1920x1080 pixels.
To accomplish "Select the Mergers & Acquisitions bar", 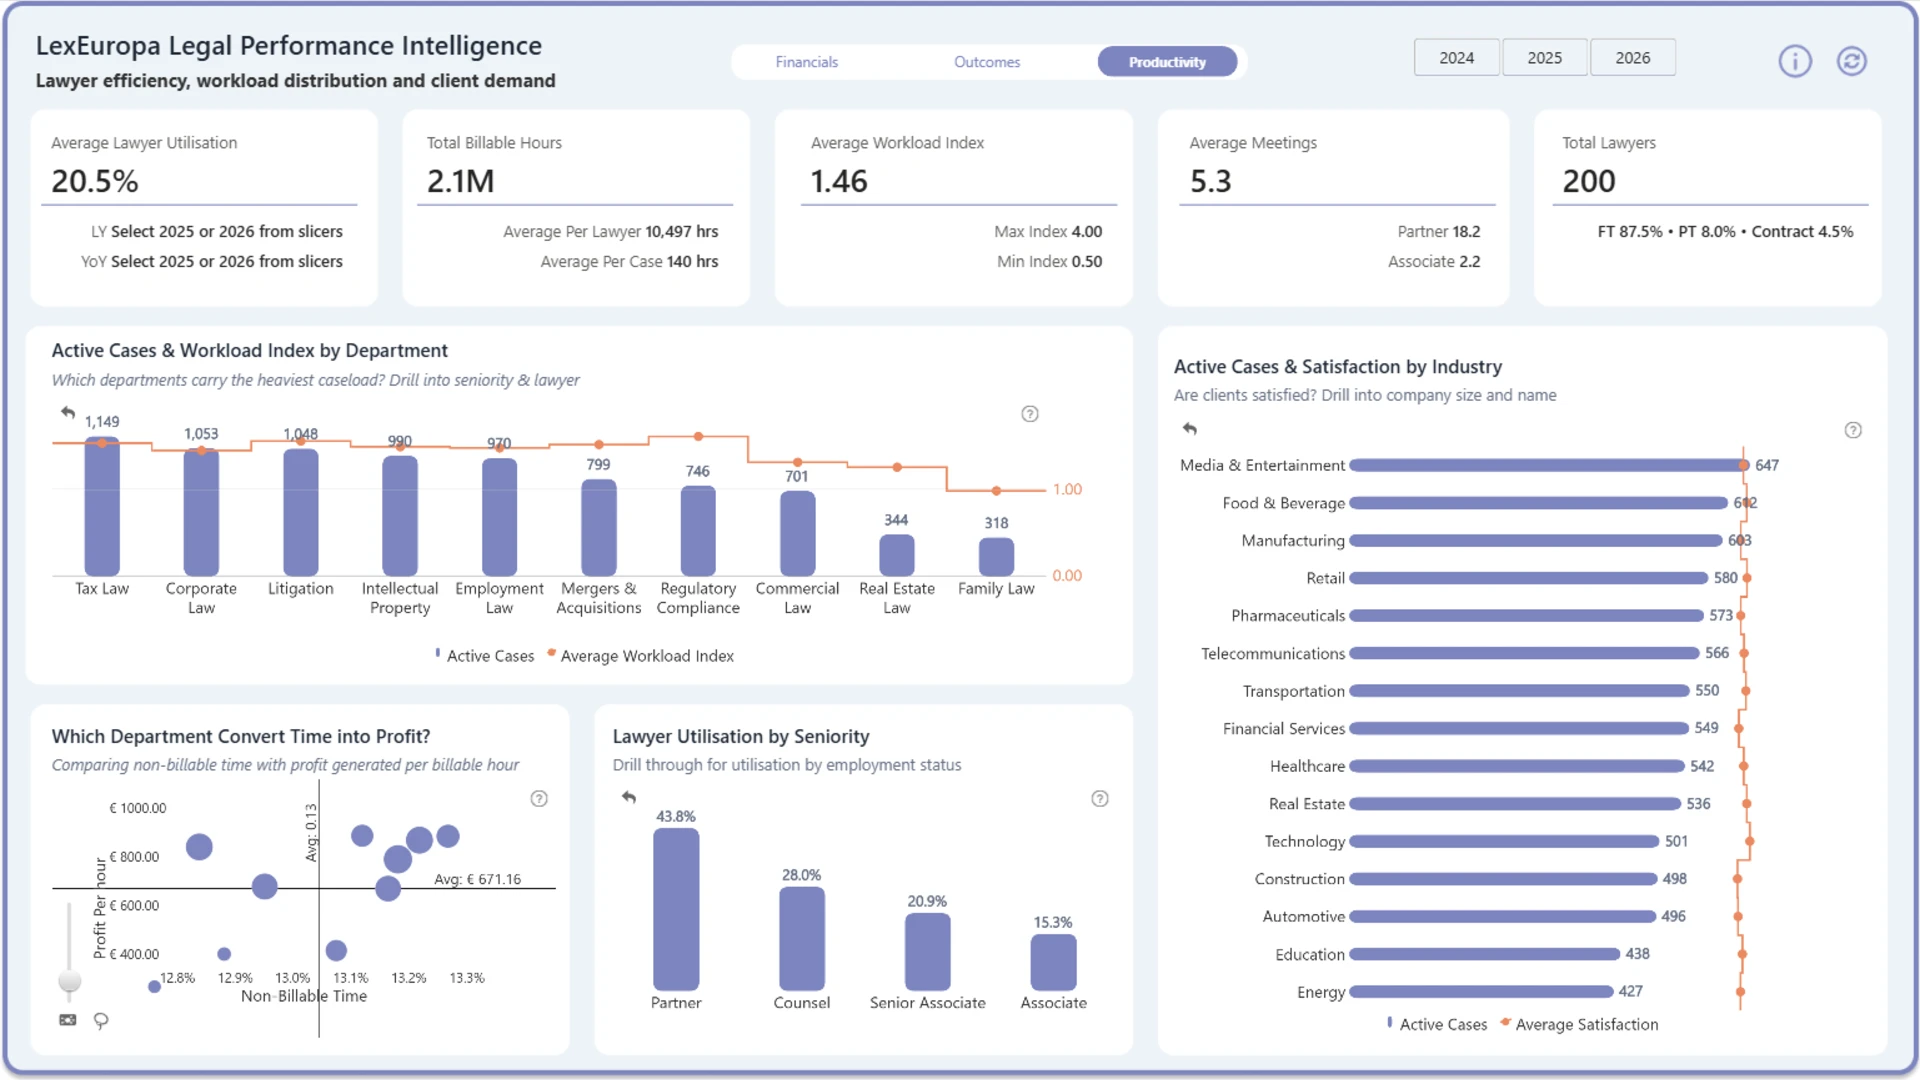I will pos(599,527).
